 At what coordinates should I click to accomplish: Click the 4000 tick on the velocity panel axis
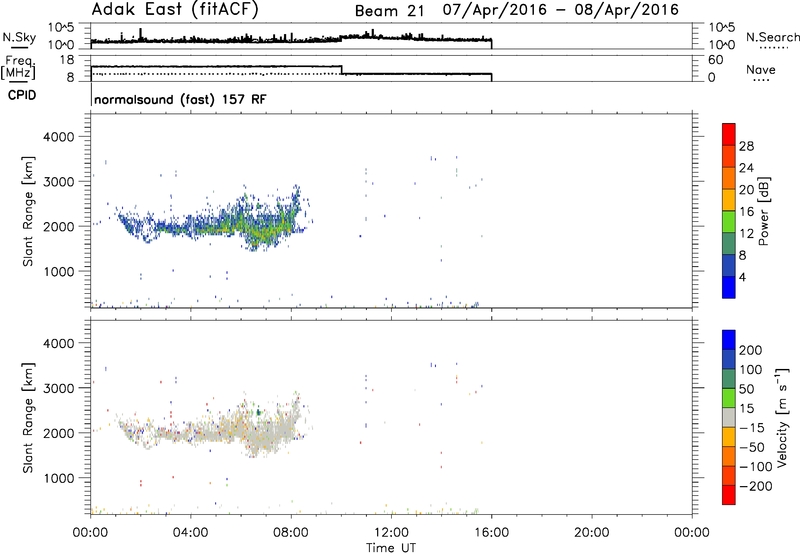59,343
